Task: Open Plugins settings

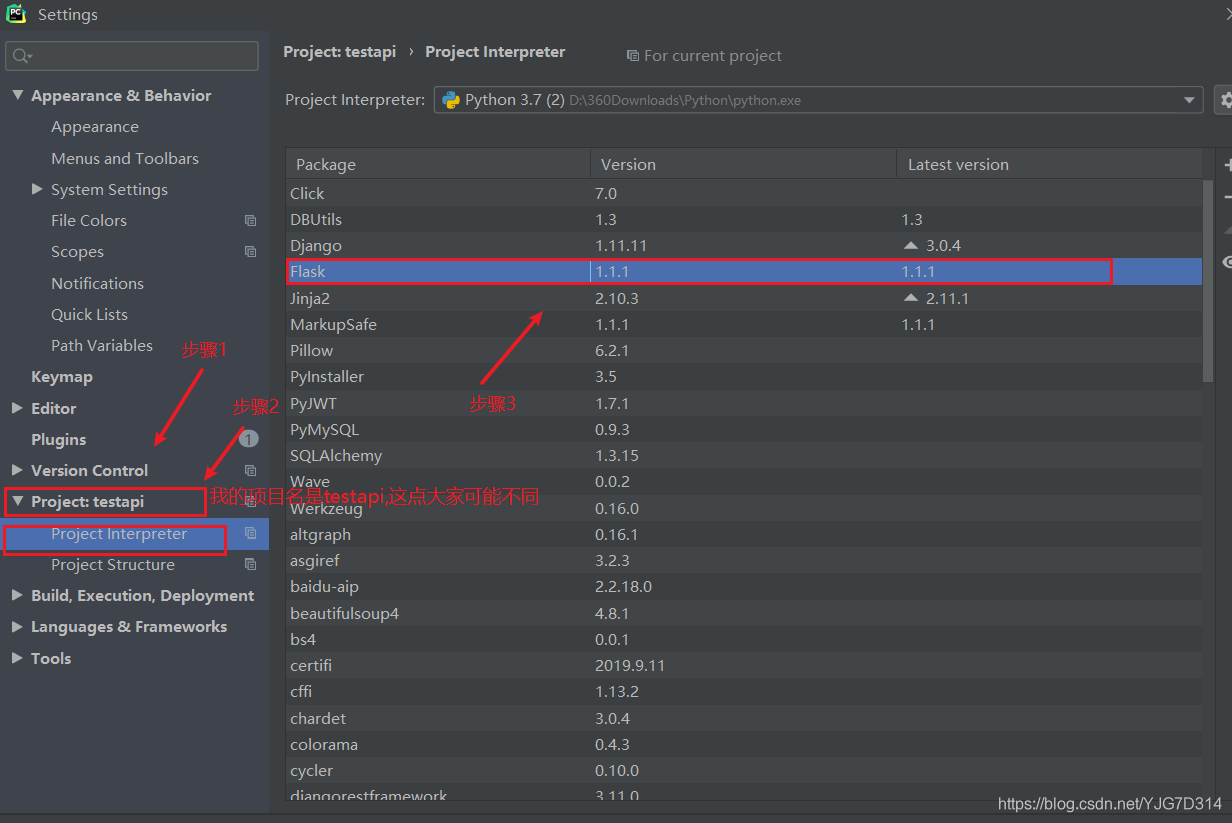Action: pos(58,439)
